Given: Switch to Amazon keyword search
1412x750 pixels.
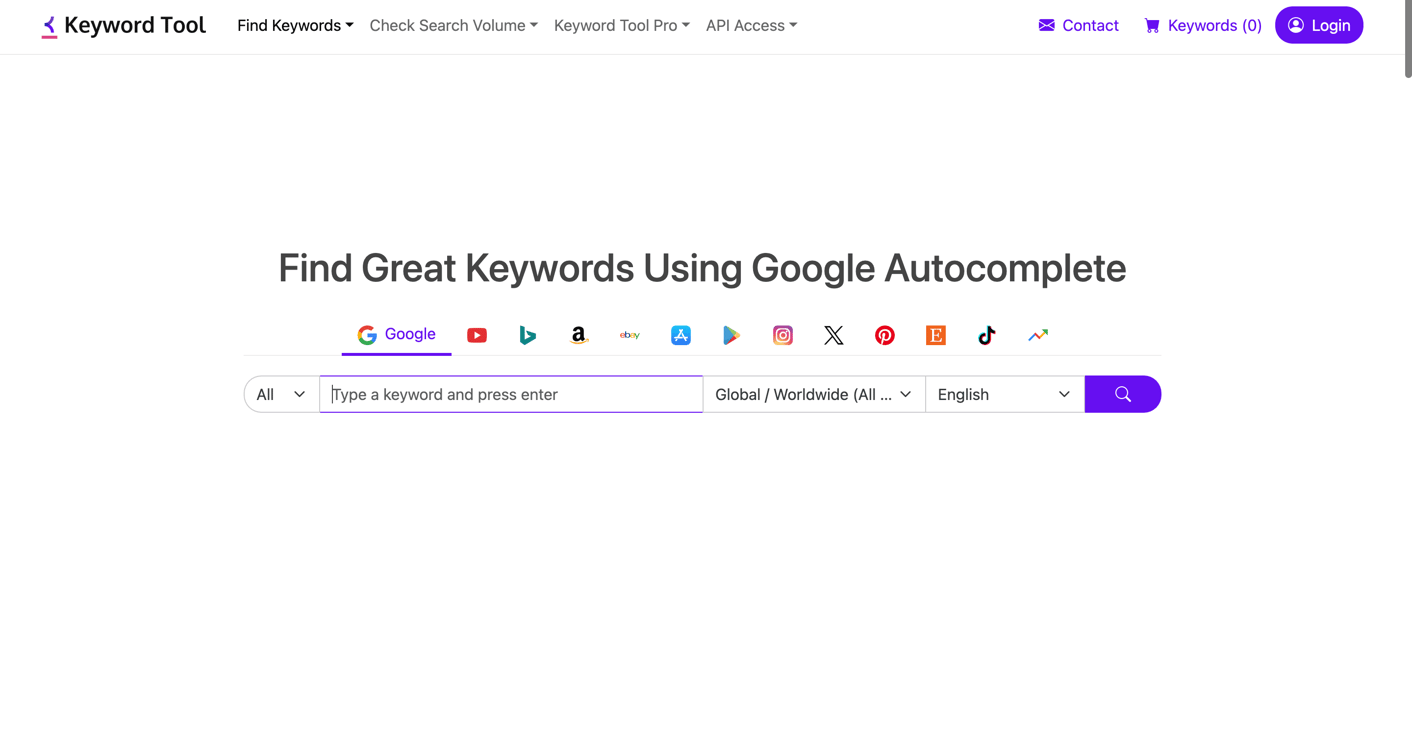Looking at the screenshot, I should (579, 335).
